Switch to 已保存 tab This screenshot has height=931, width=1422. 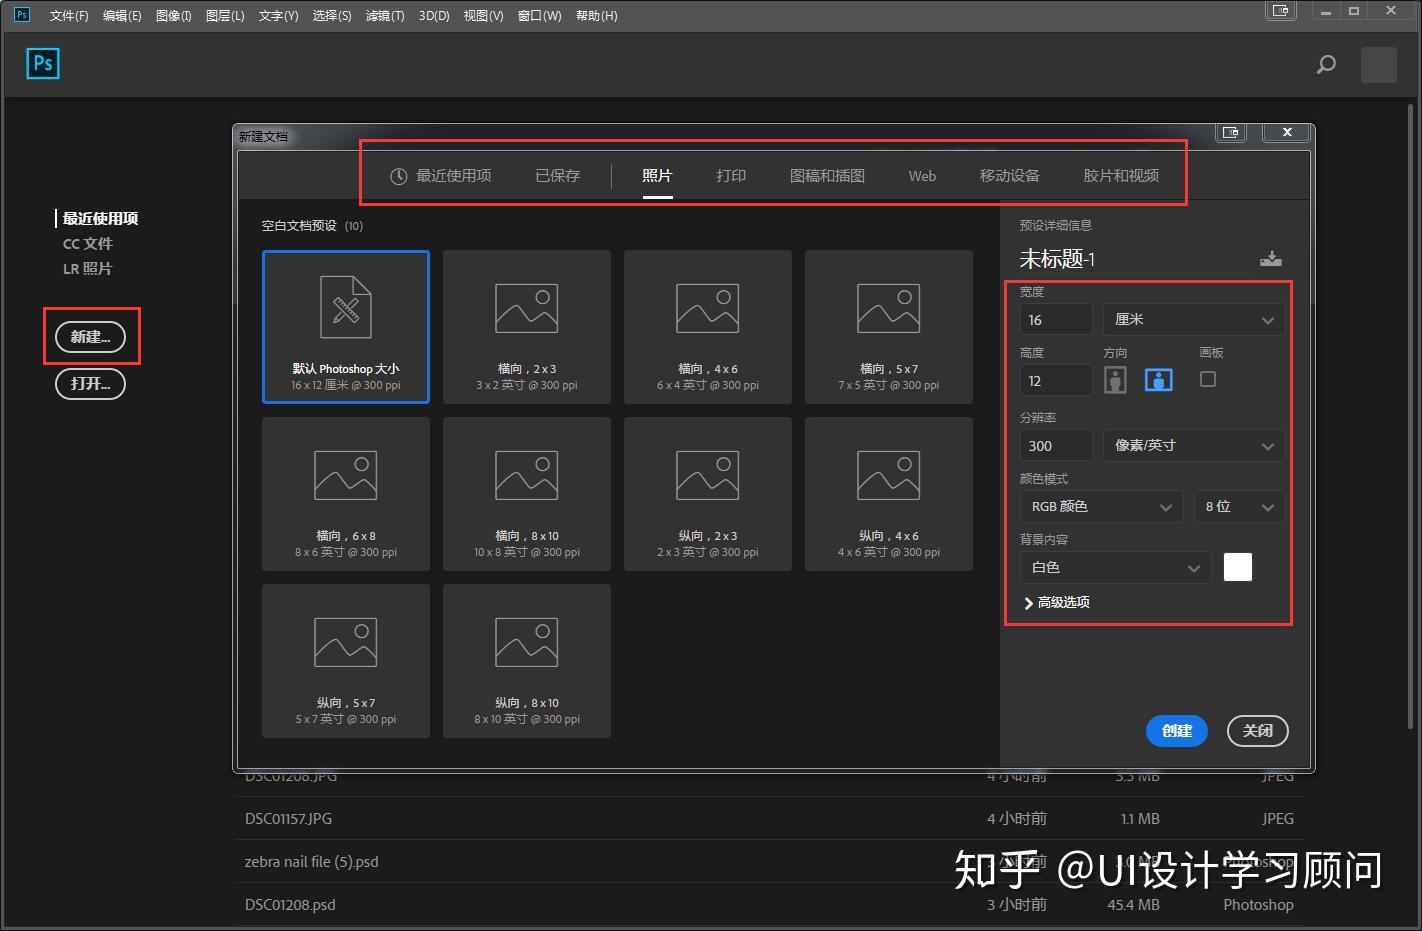click(x=557, y=176)
